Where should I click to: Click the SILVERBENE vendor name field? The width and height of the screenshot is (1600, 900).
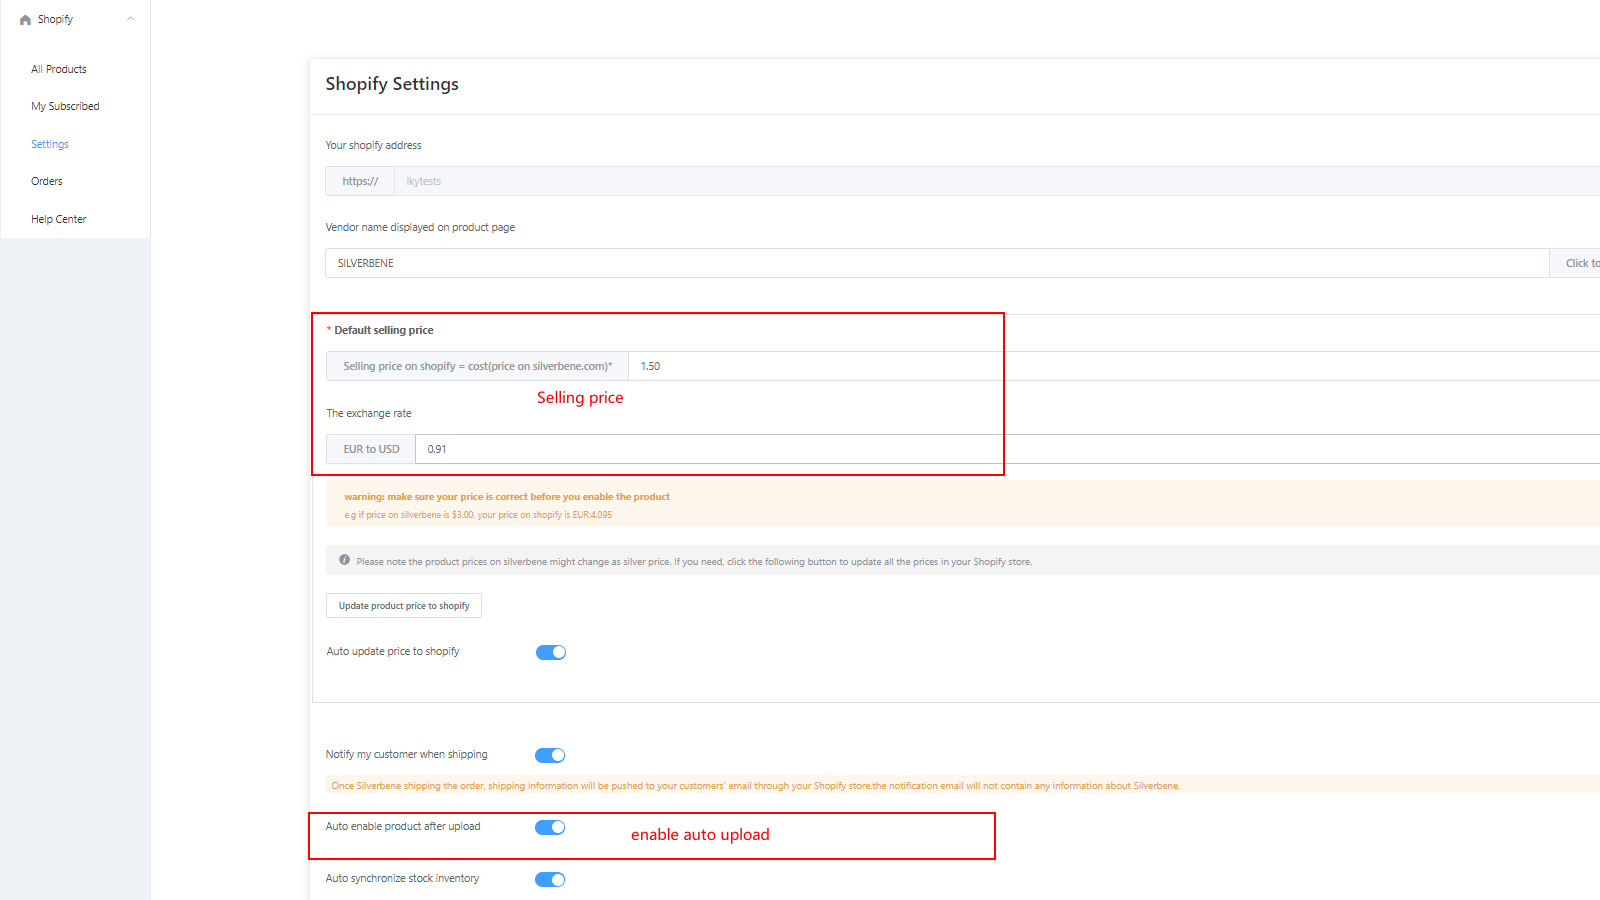coord(937,263)
